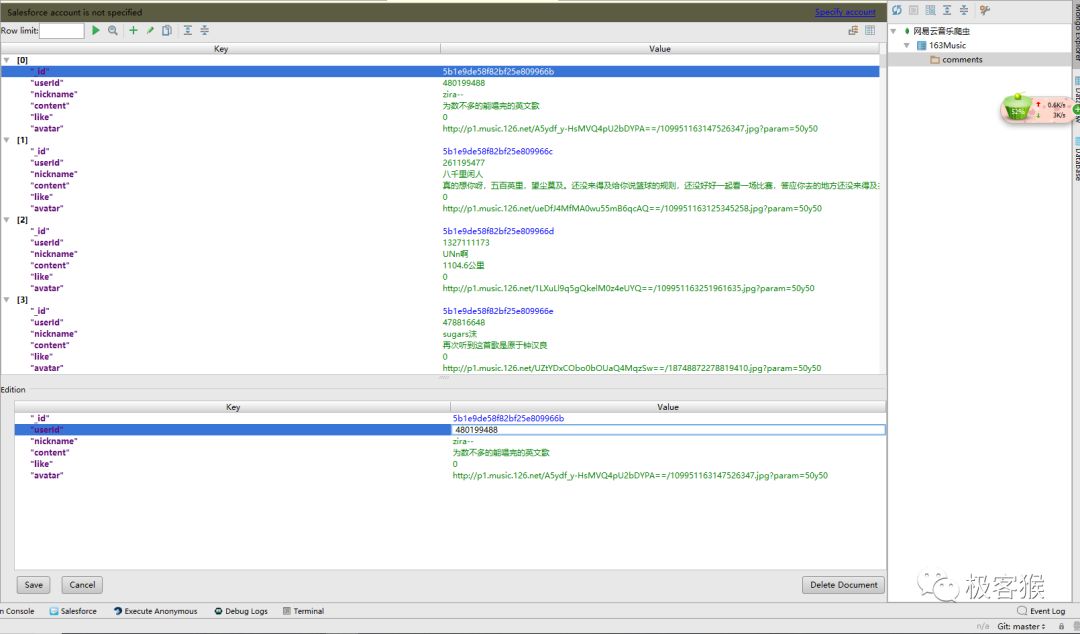Focus the Row limit input field
The image size is (1080, 634).
61,30
